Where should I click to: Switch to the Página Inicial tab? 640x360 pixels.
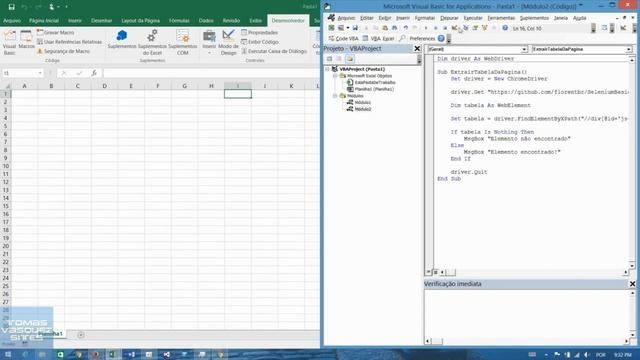click(44, 20)
